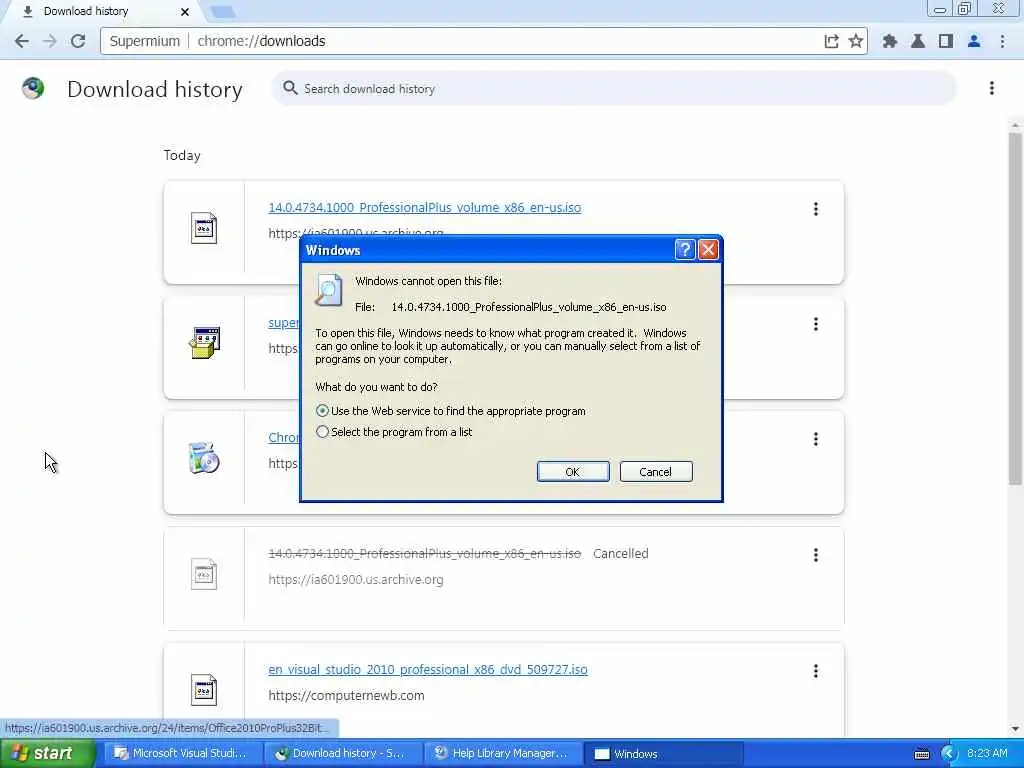
Task: Select the Windows taskbar item
Action: (x=664, y=754)
